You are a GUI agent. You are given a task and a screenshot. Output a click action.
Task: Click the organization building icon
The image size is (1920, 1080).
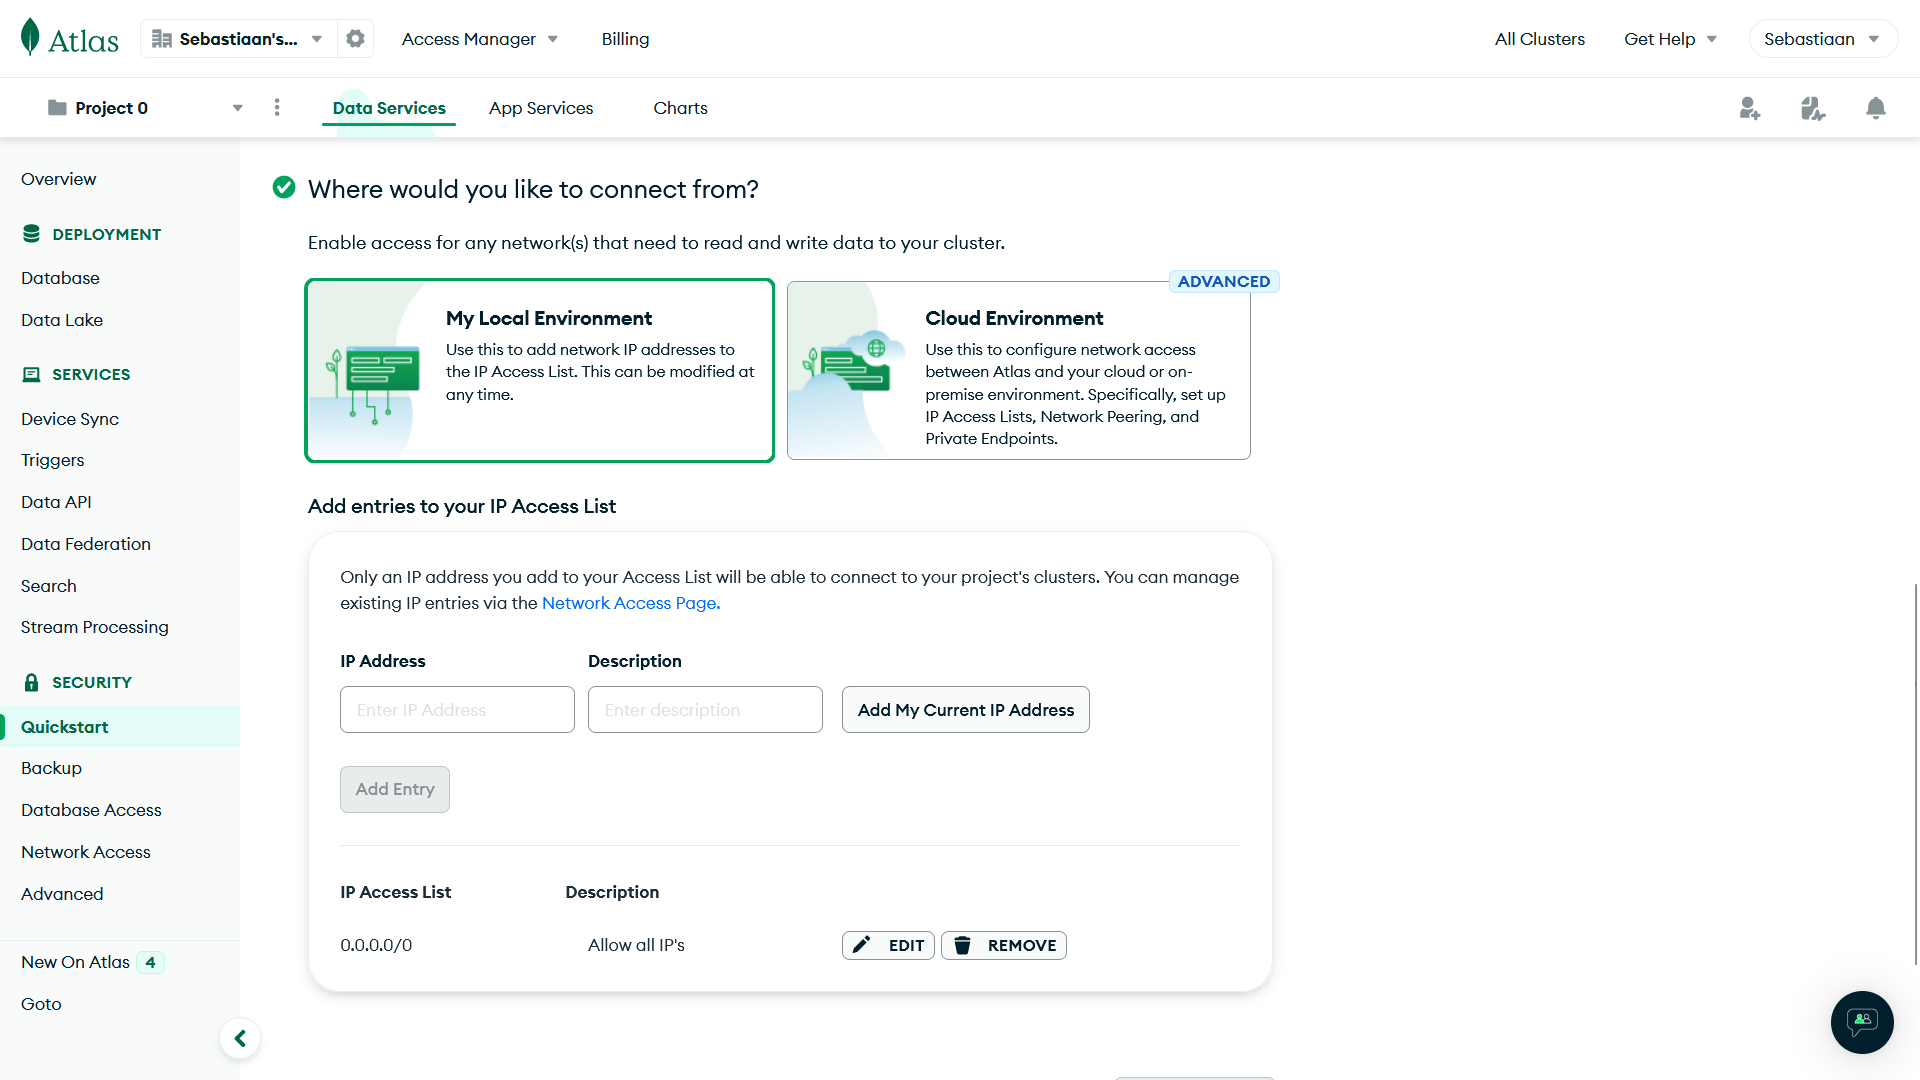(163, 38)
